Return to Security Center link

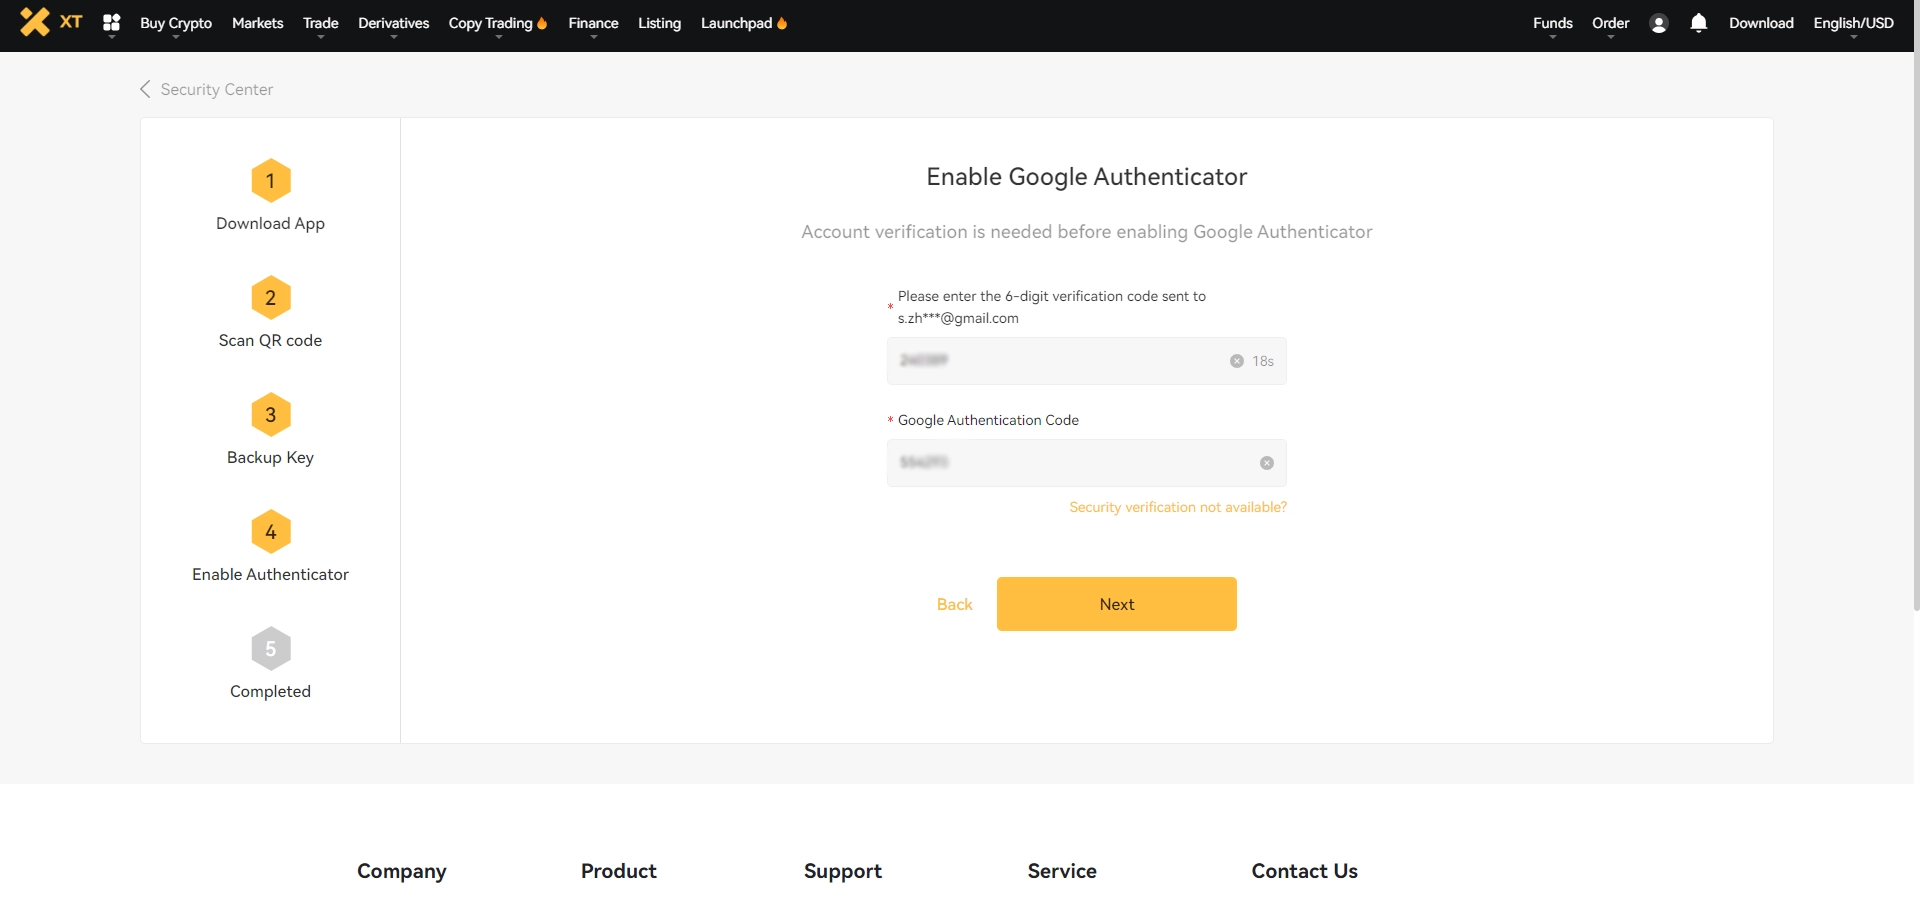tap(217, 89)
